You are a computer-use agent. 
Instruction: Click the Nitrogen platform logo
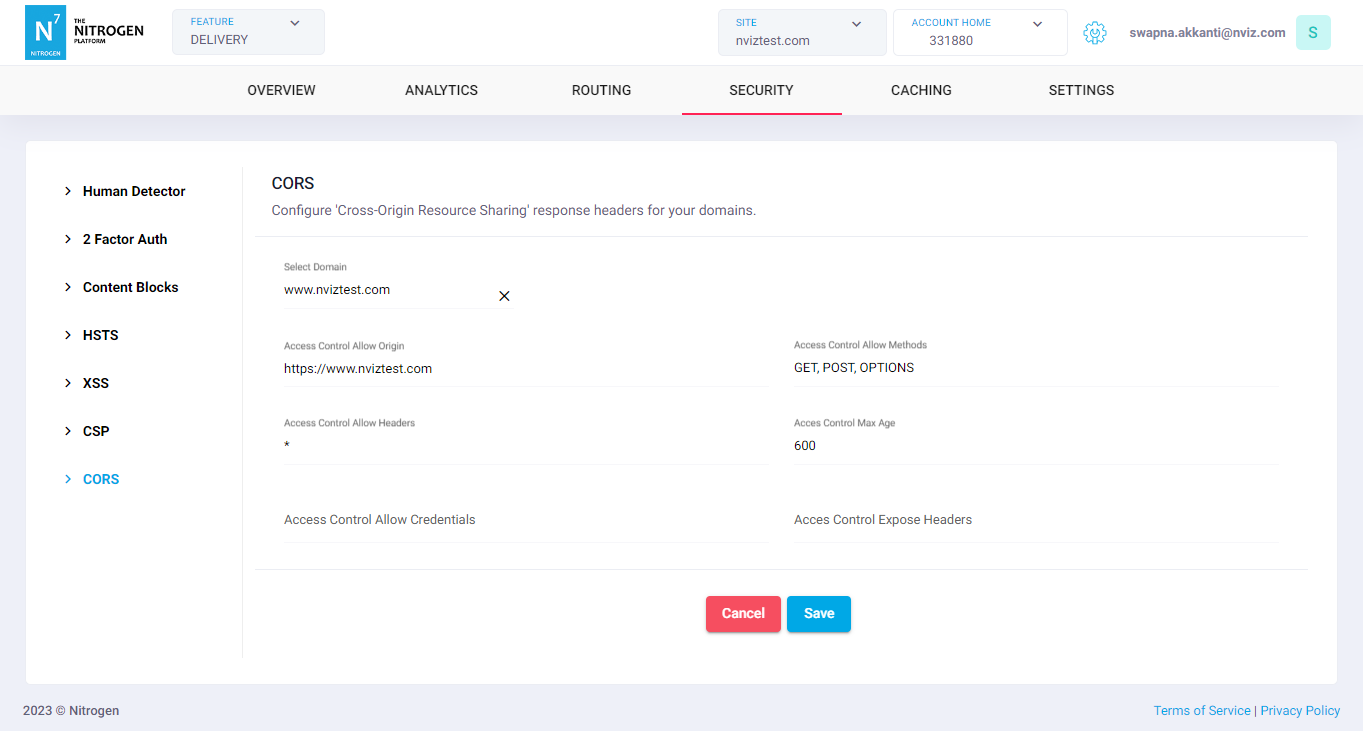coord(84,33)
